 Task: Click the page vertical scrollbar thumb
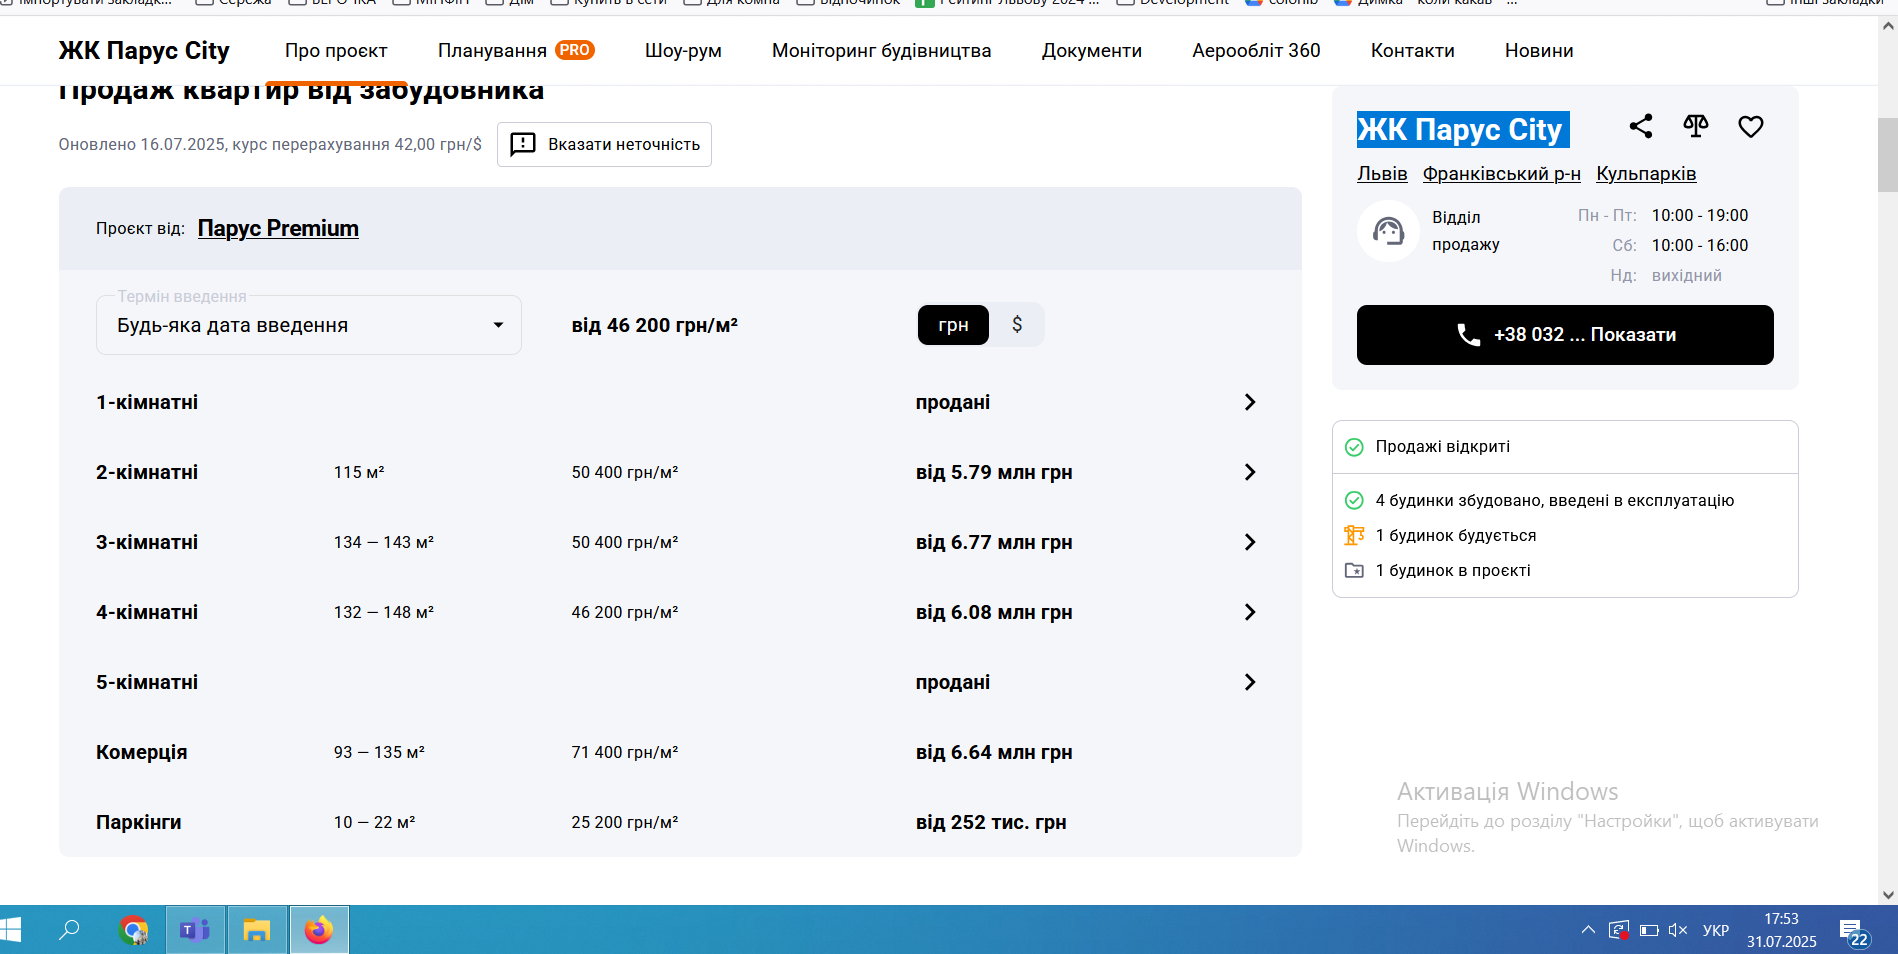pyautogui.click(x=1888, y=154)
